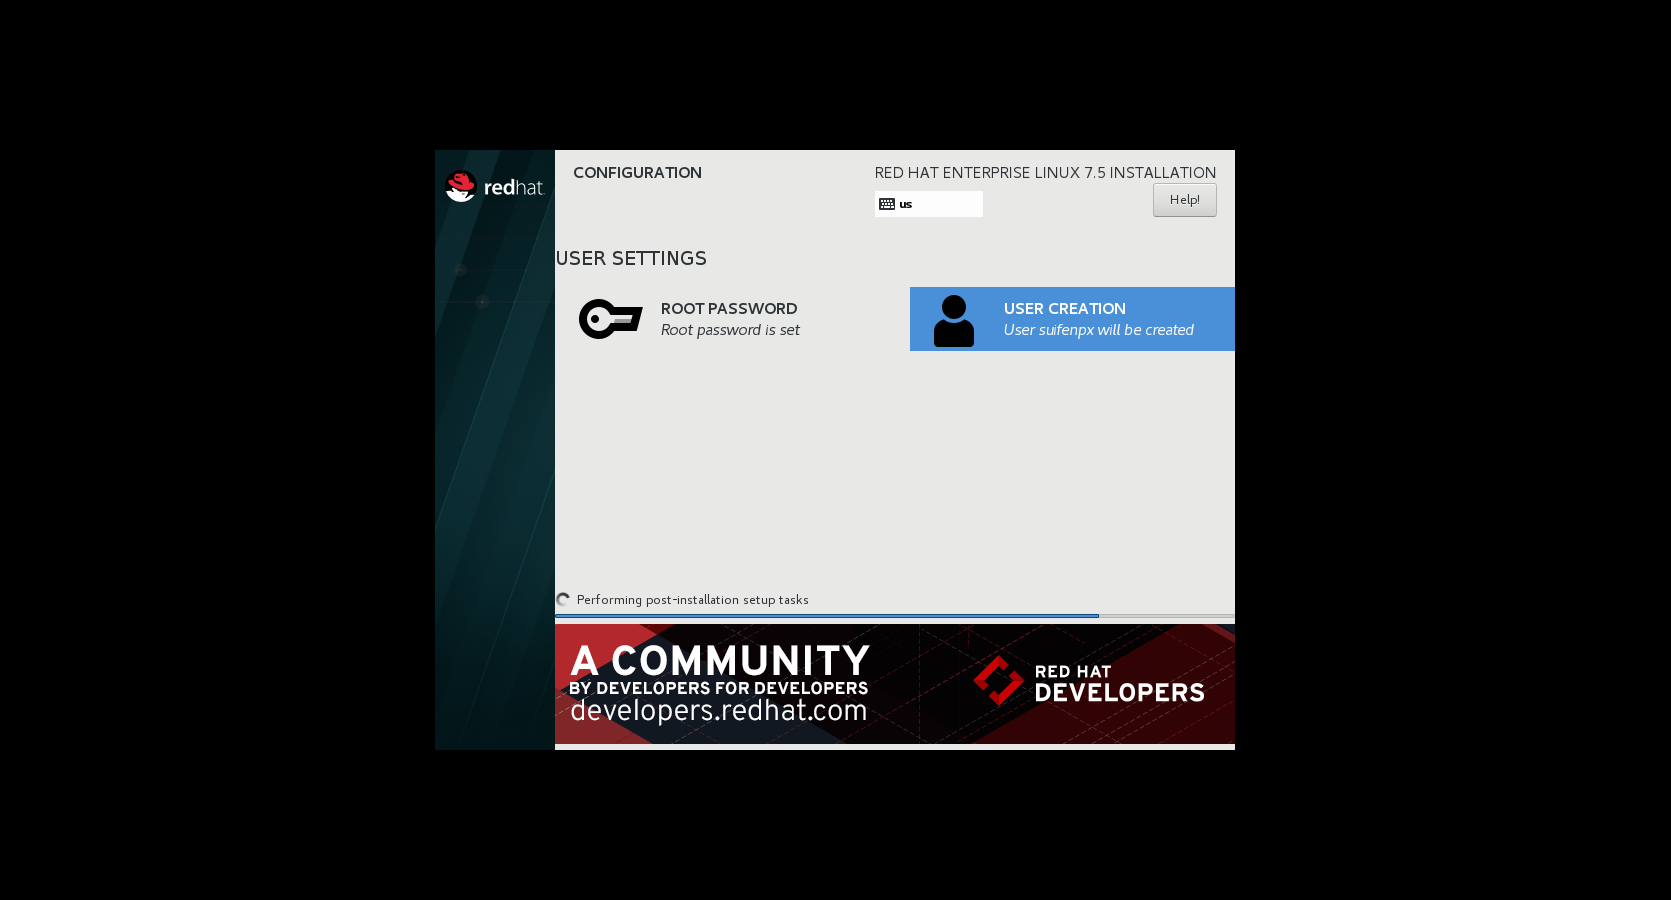Select the us keyboard layout indicator

(928, 204)
